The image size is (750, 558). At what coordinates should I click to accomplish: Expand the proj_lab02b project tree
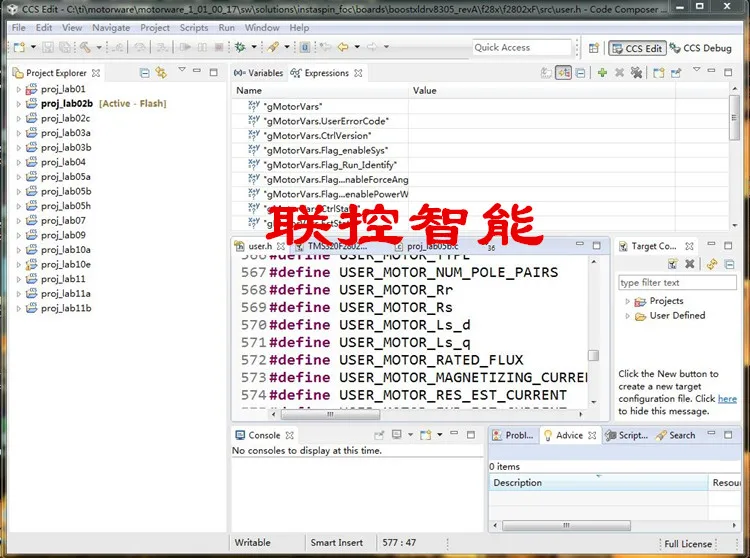[x=19, y=104]
